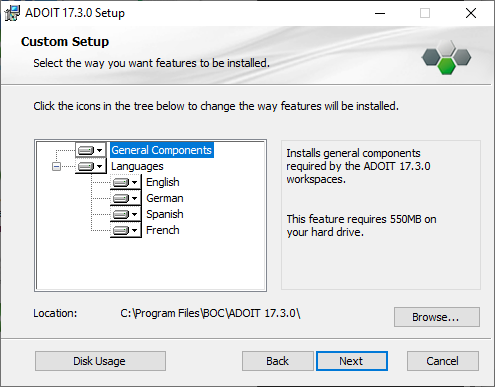Screen dimensions: 495x387
Task: Open German language install-option dropdown
Action: click(x=126, y=198)
